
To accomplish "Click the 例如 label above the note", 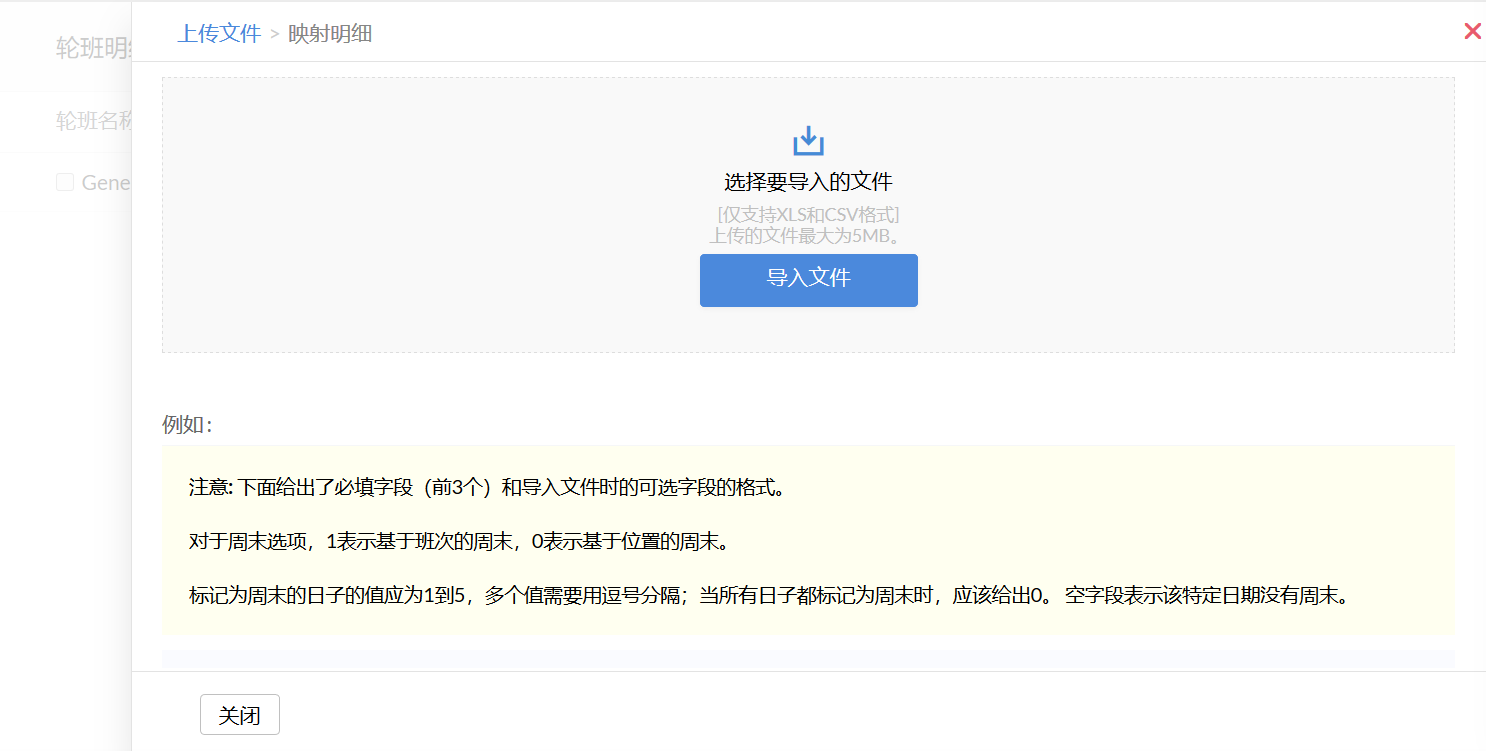I will pyautogui.click(x=187, y=424).
